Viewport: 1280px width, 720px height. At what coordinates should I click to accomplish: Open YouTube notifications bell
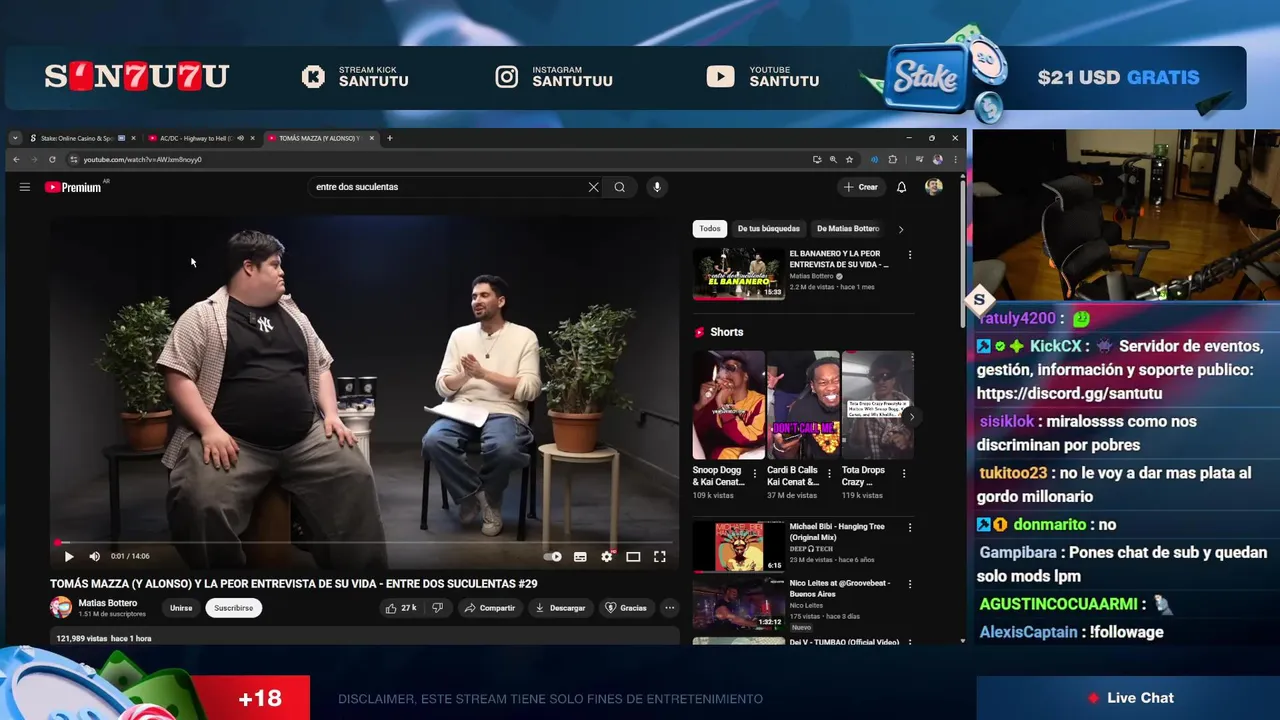901,187
